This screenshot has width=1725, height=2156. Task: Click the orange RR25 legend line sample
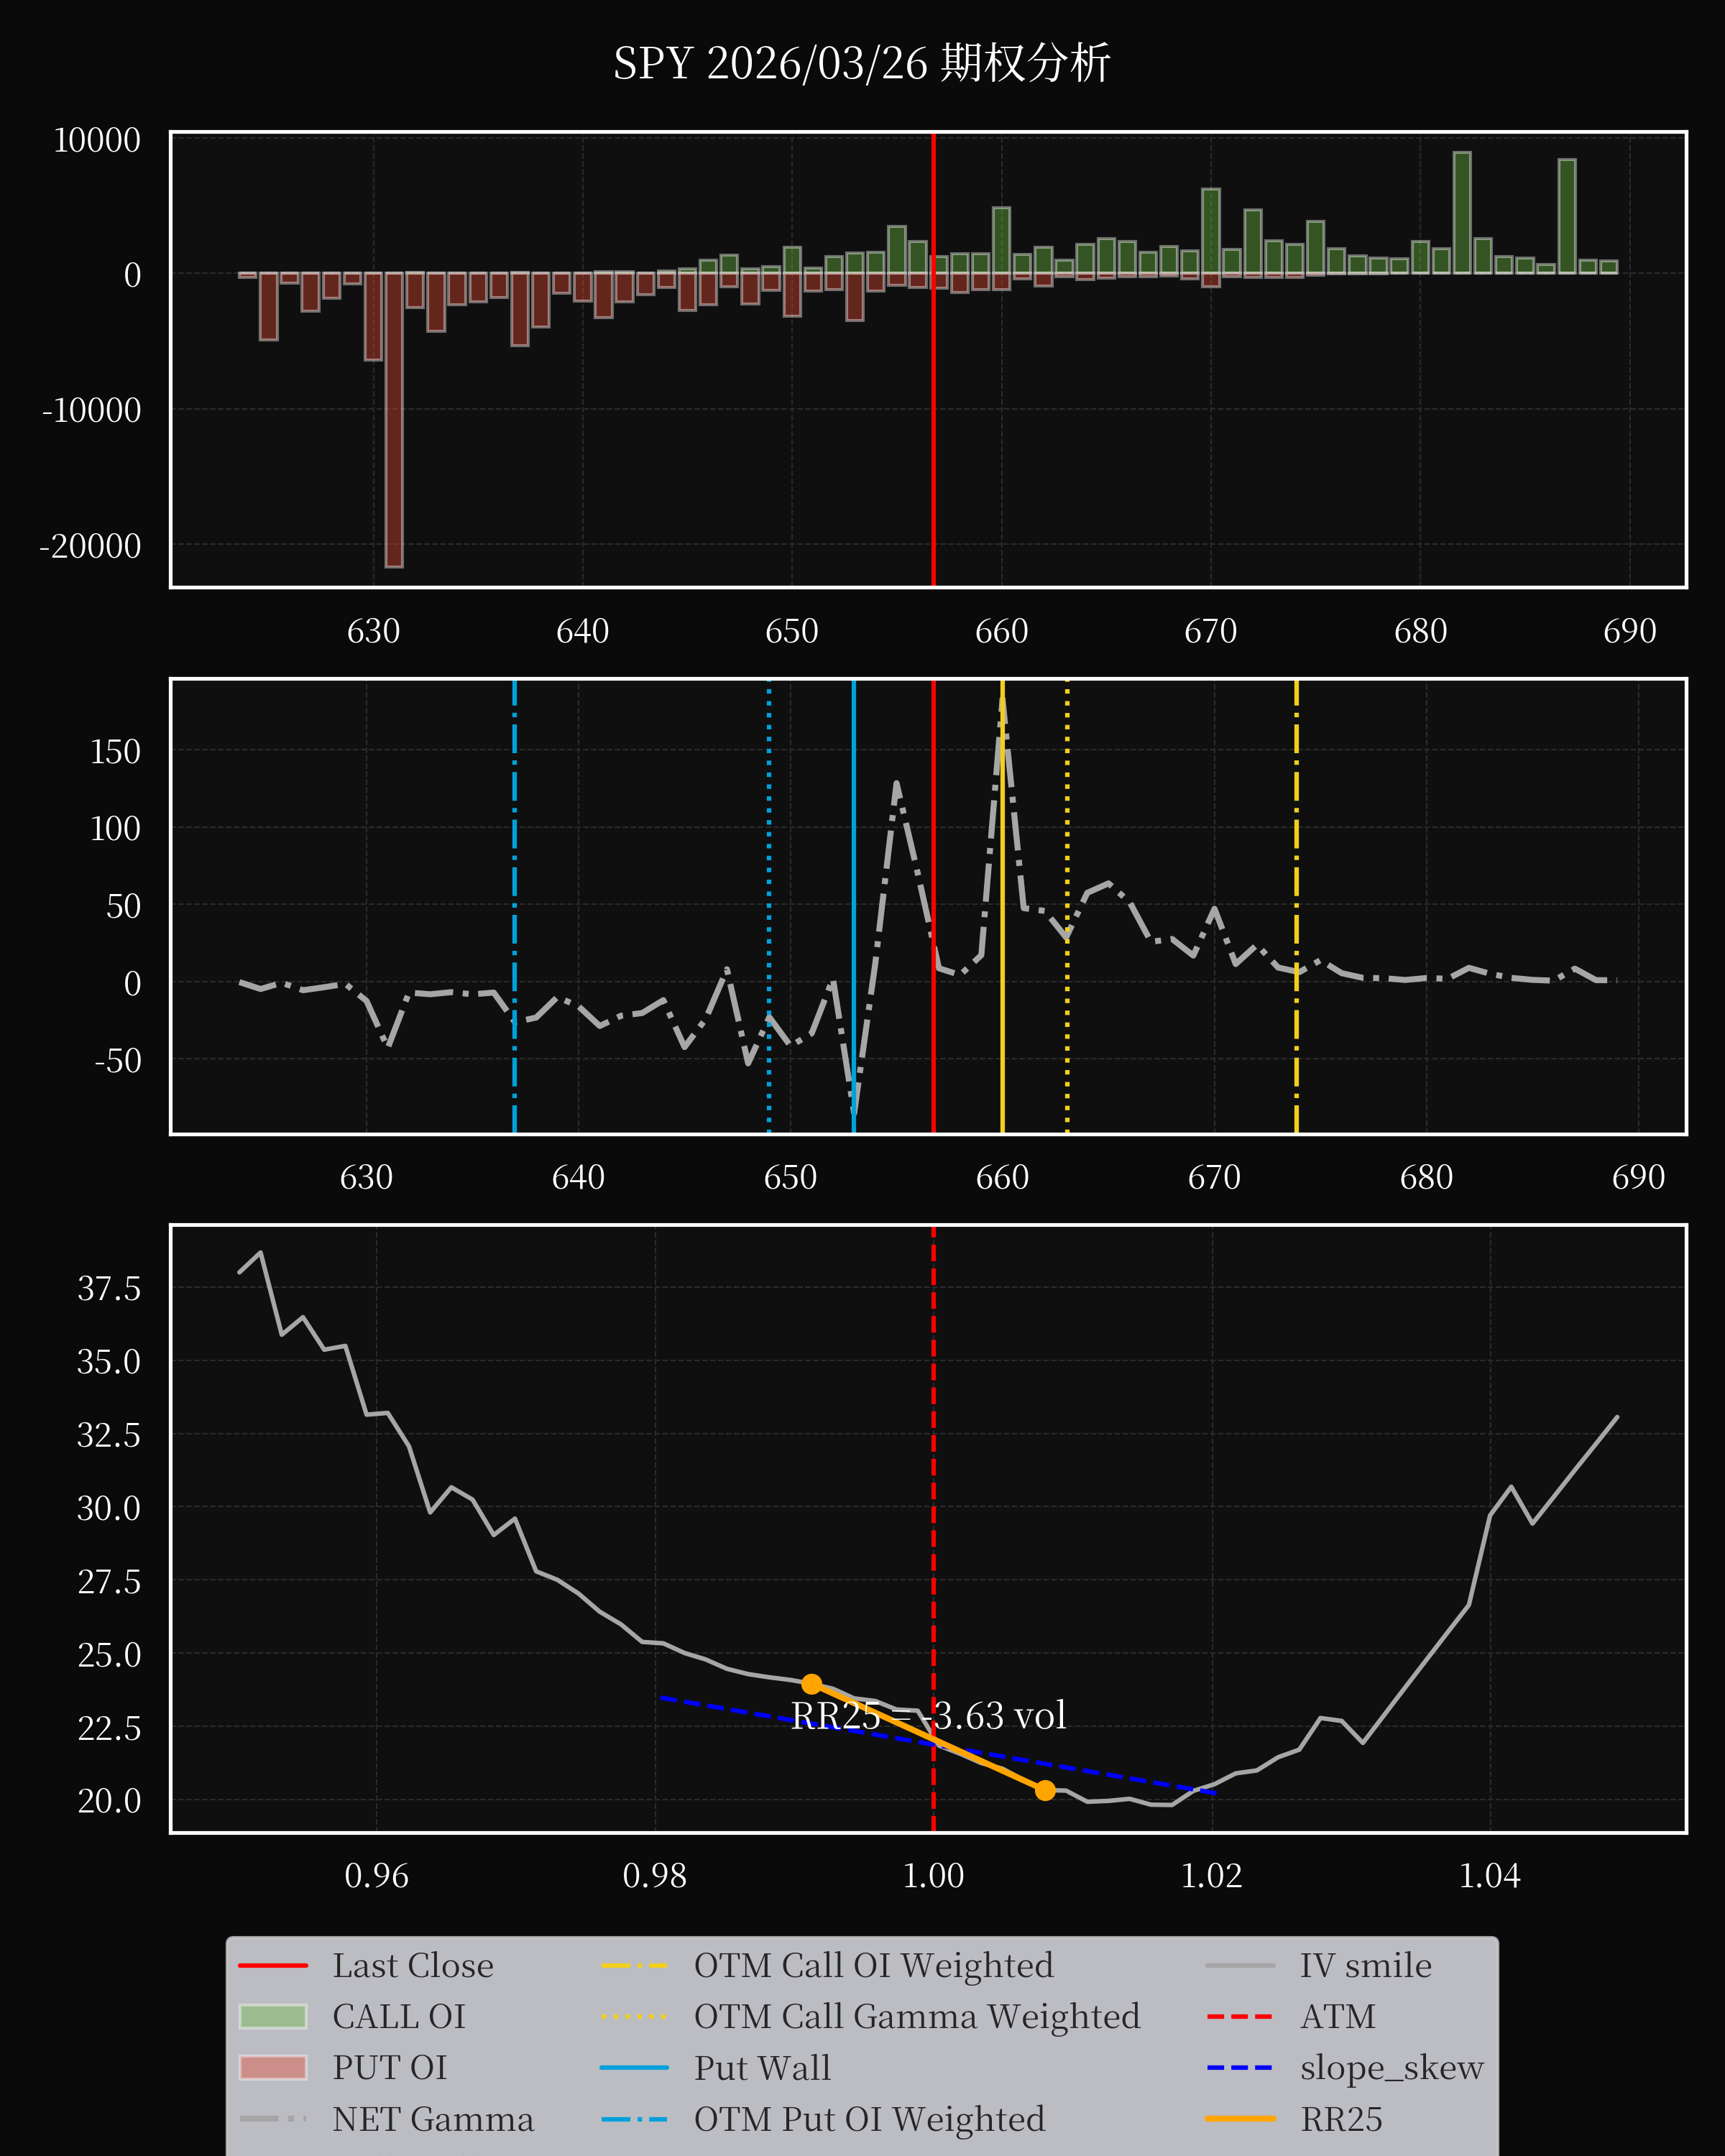point(1240,2118)
